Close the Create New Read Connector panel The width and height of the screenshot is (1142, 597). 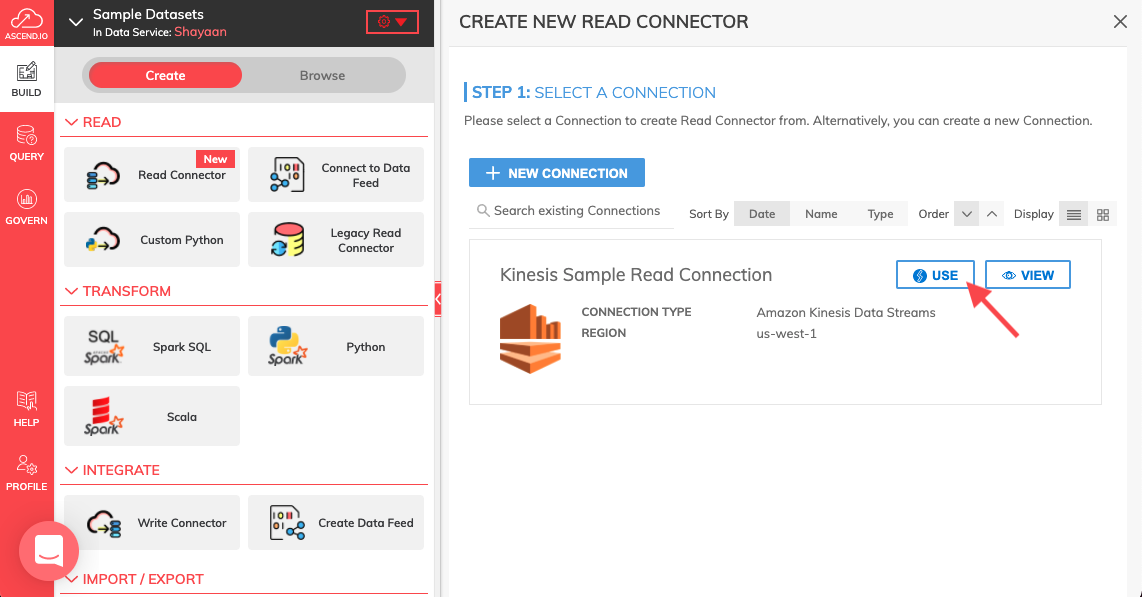pyautogui.click(x=1120, y=22)
